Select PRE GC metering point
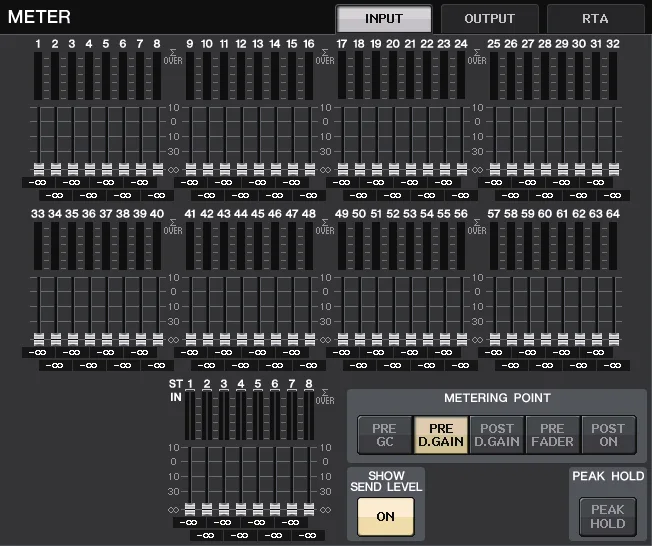 click(x=385, y=435)
